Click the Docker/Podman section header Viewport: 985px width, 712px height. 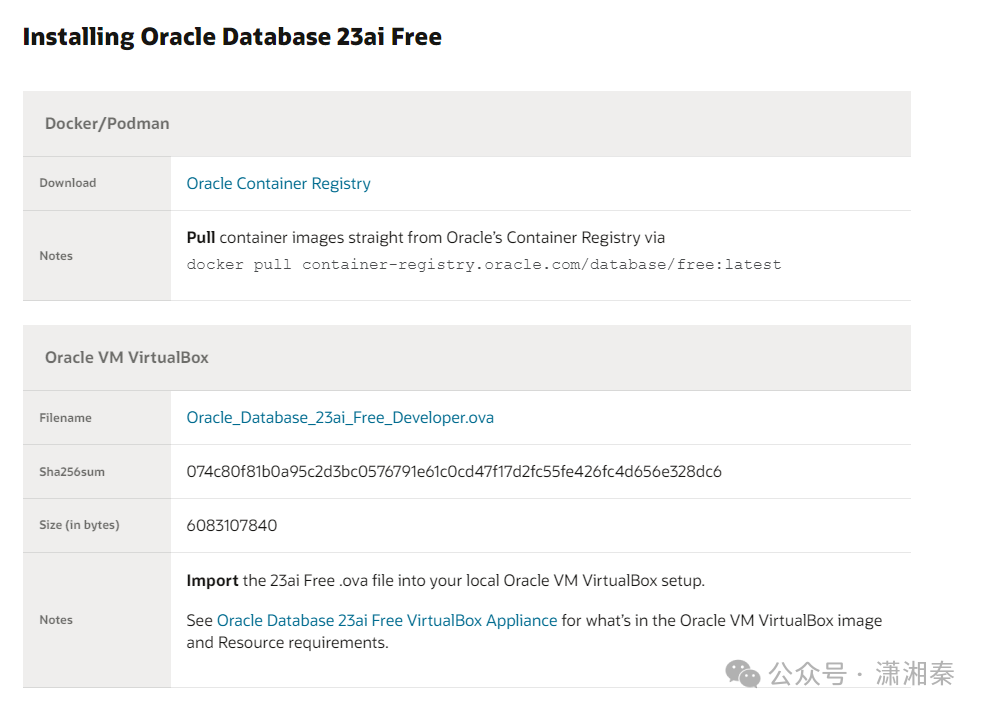pos(107,123)
